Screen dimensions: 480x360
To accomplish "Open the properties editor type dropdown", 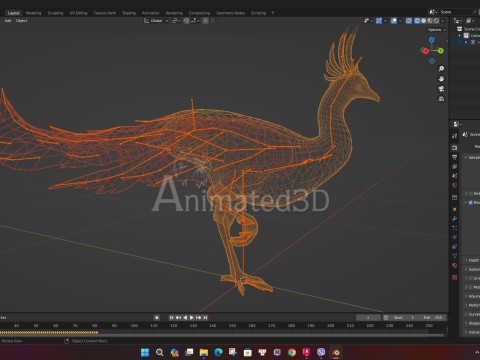I will coord(457,124).
